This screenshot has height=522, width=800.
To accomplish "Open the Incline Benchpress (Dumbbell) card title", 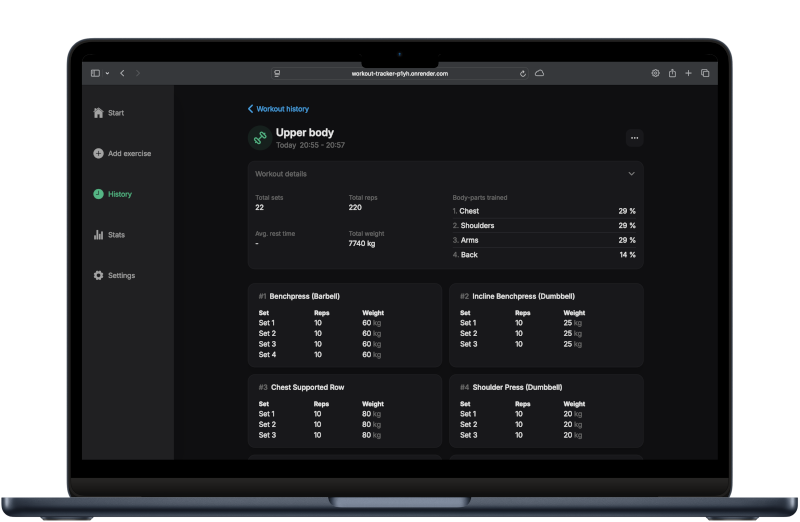I will pyautogui.click(x=523, y=296).
